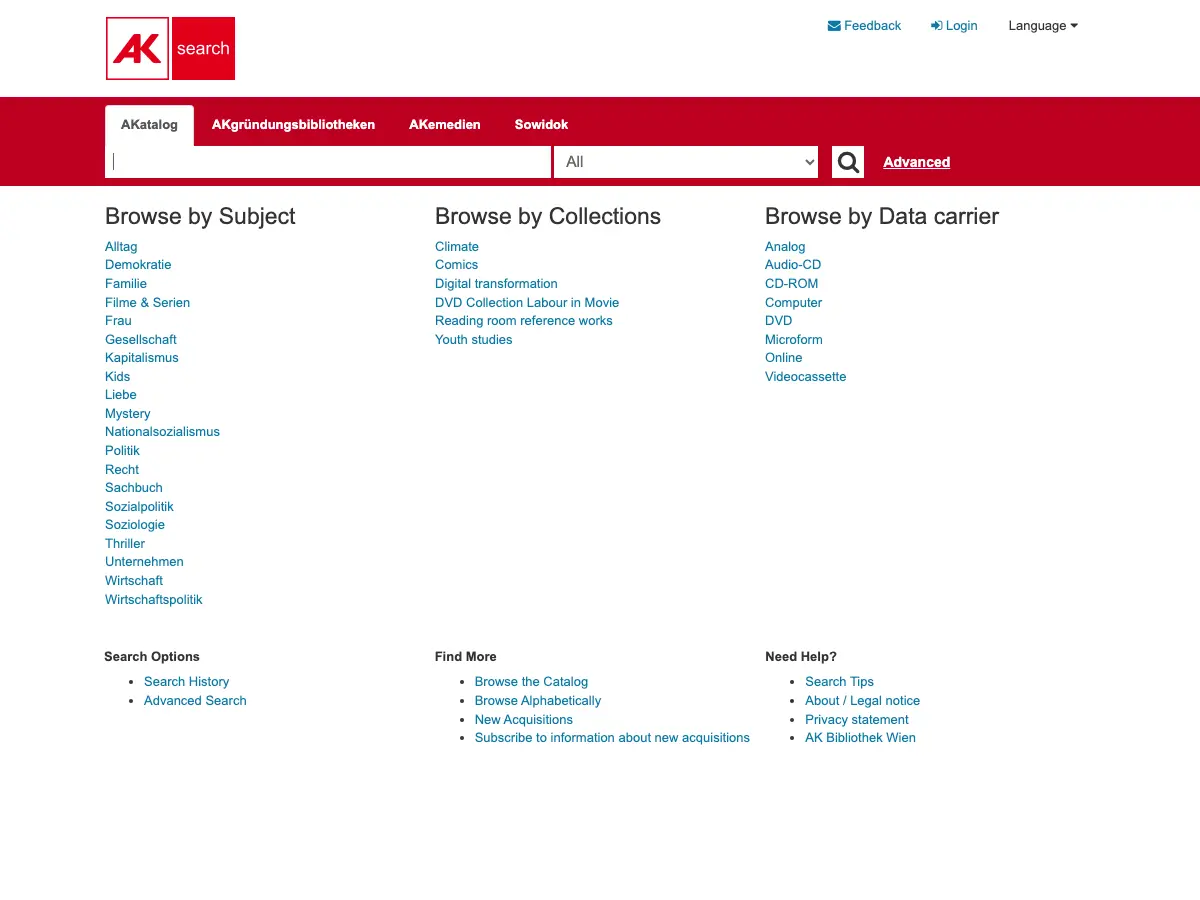Browse the Gesellschaft subject

[141, 340]
